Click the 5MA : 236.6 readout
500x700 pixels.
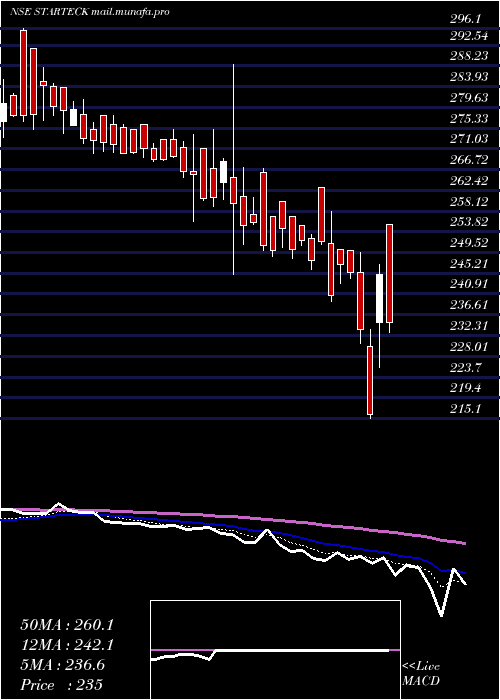click(x=62, y=665)
